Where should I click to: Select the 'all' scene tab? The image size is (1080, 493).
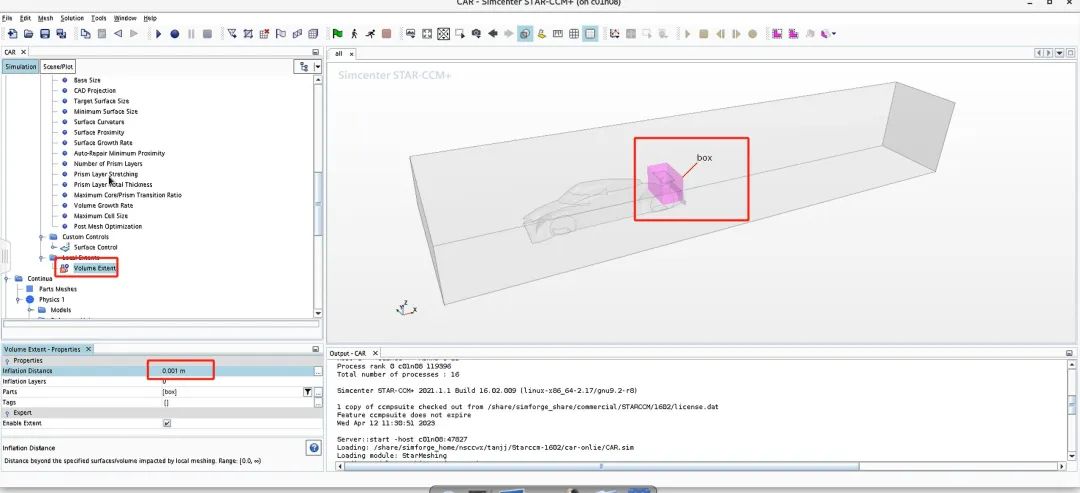tap(338, 54)
